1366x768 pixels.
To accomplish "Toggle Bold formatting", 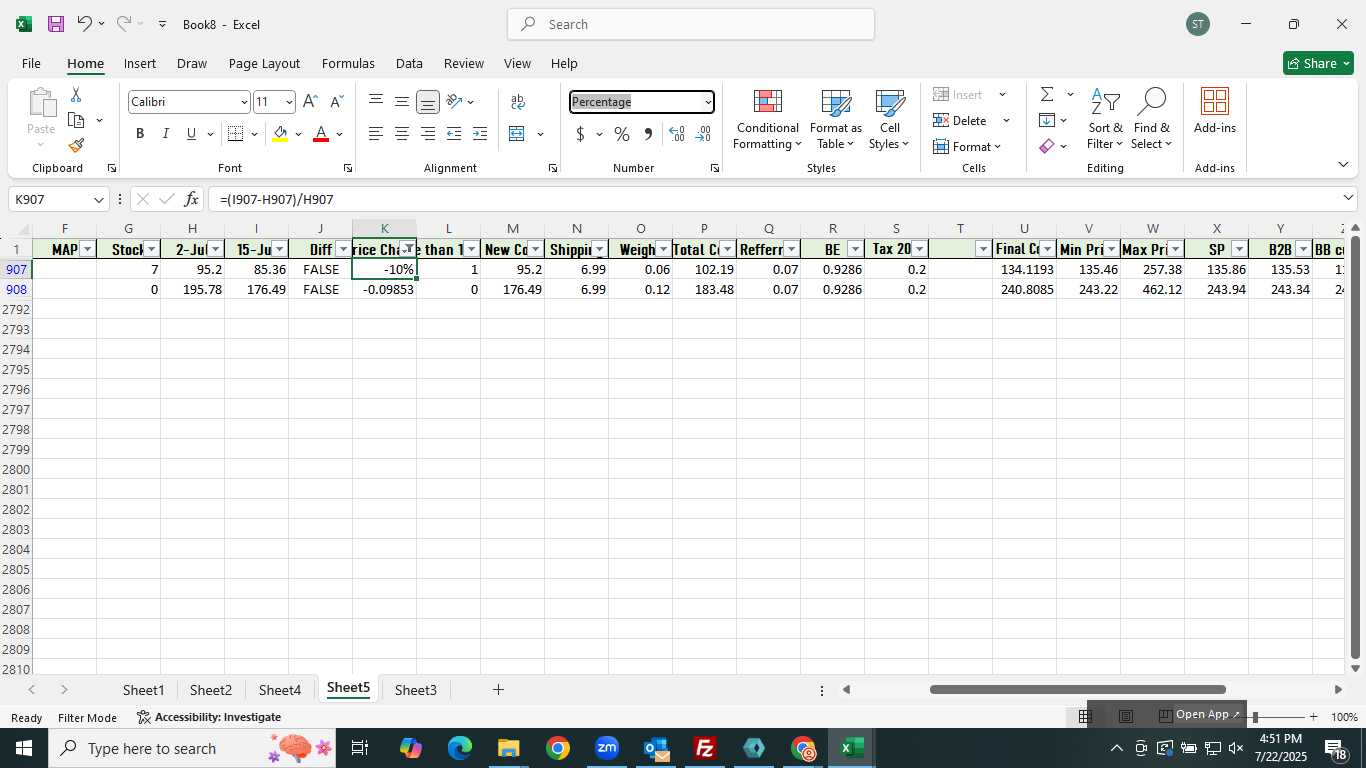I will [140, 134].
